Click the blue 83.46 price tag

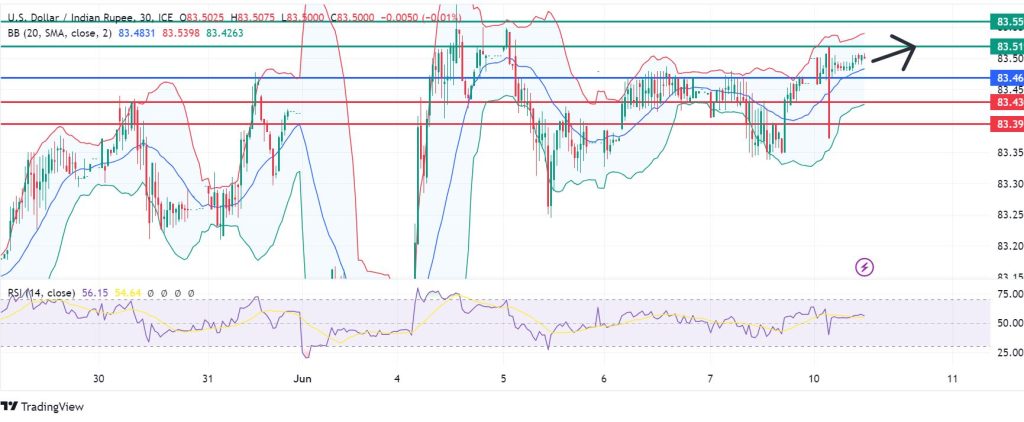(1008, 78)
